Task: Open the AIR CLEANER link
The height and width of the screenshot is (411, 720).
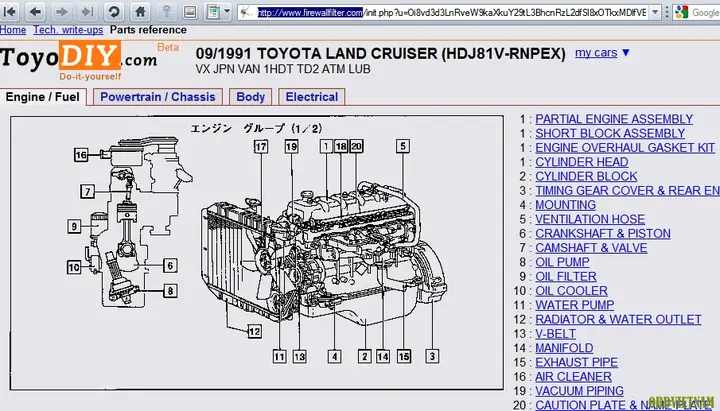Action: (573, 377)
